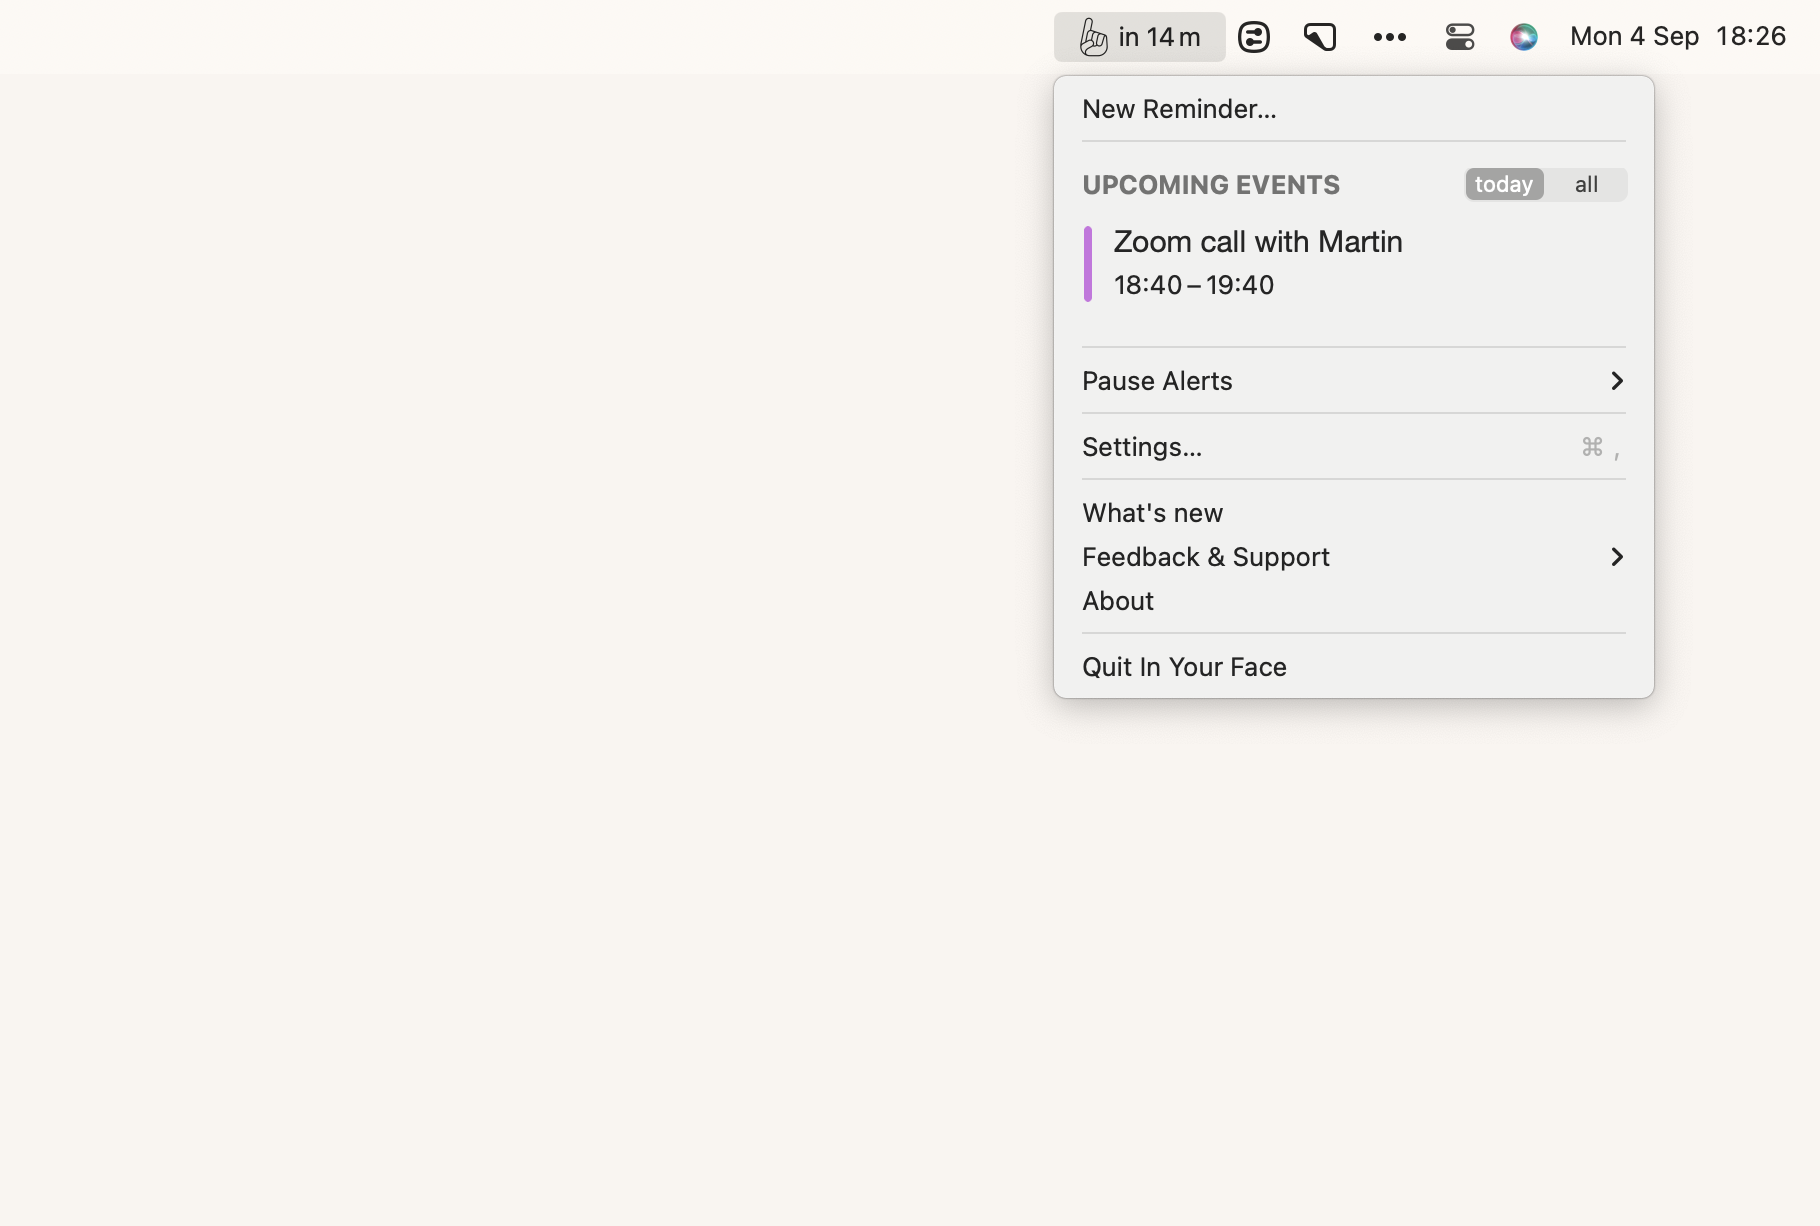Click the 18:40–19:40 event time
The height and width of the screenshot is (1226, 1820).
point(1193,285)
